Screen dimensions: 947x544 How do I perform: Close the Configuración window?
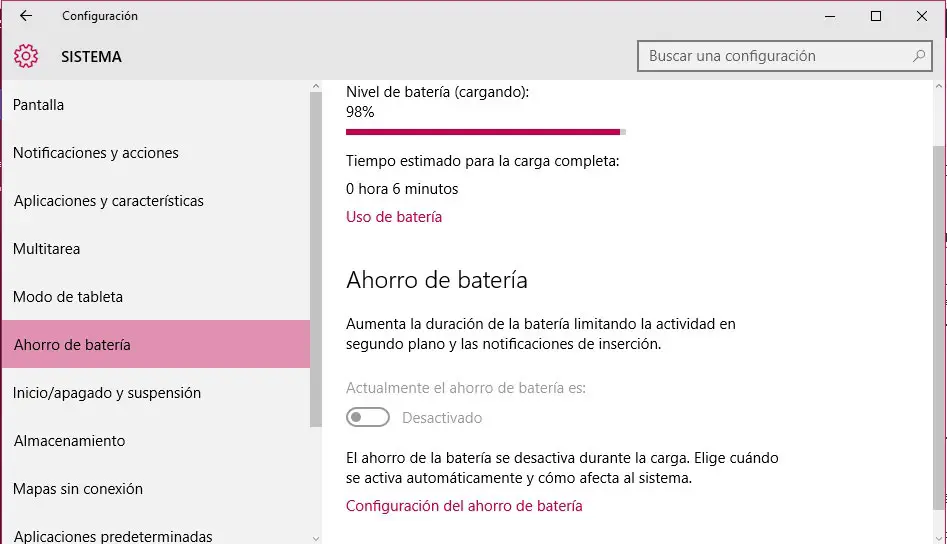pos(922,16)
